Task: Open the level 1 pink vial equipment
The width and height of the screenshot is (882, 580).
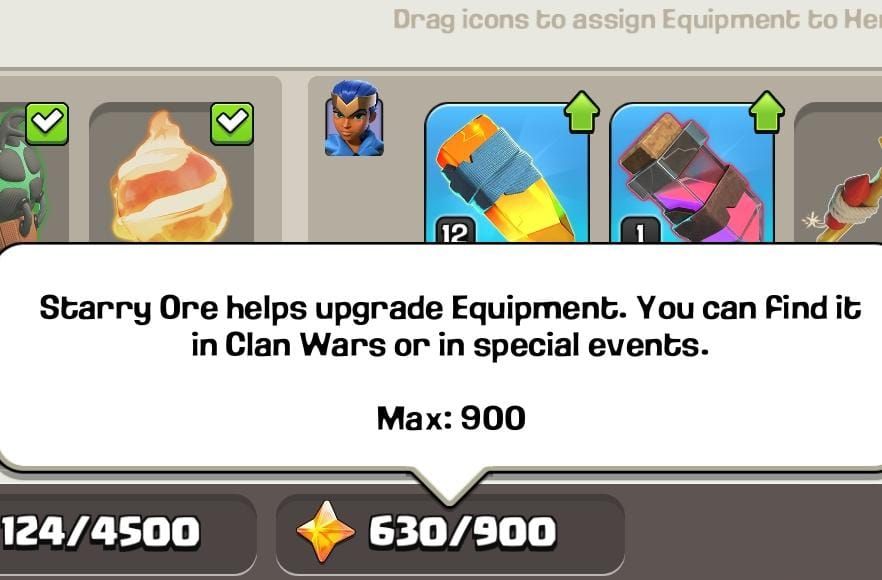Action: pos(692,174)
